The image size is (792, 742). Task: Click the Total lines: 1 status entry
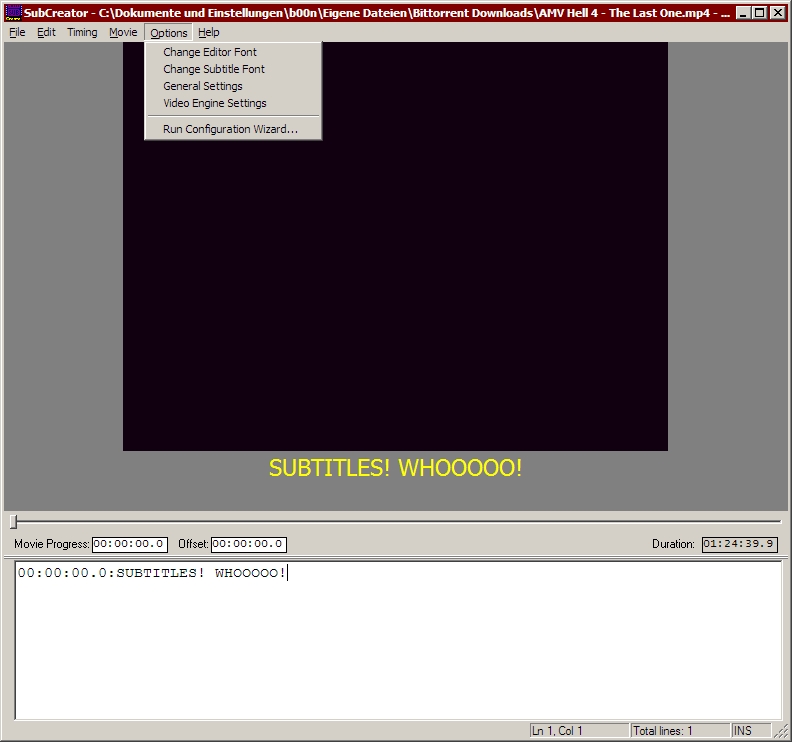[680, 731]
